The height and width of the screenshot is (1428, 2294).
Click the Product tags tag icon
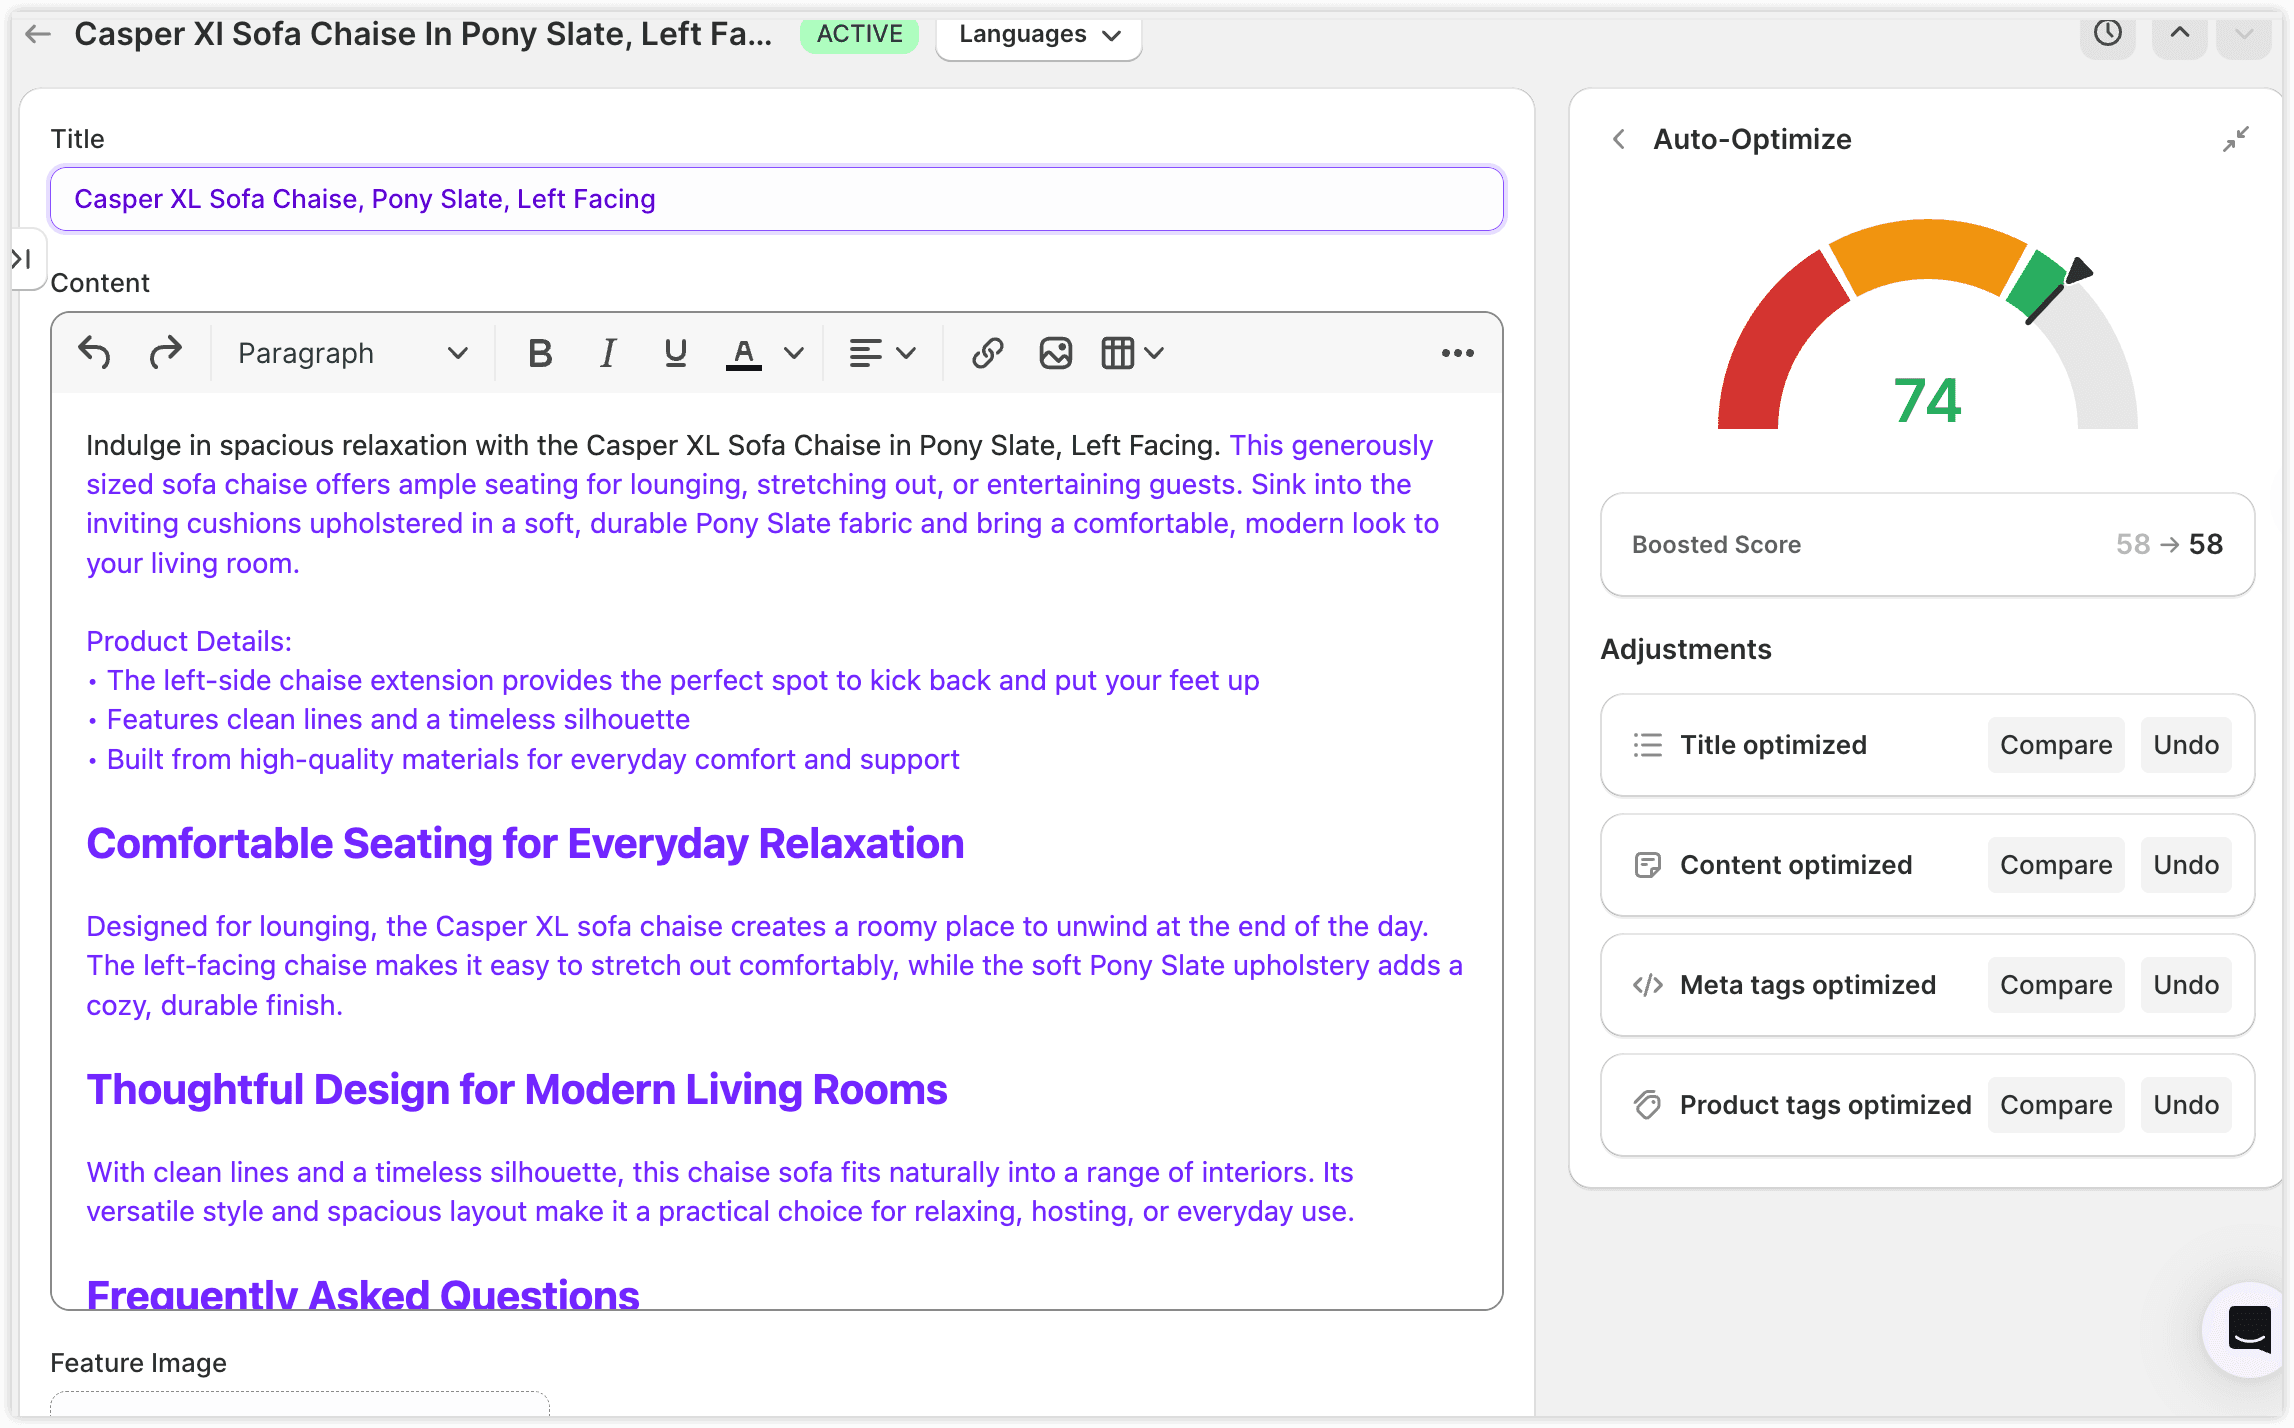click(x=1647, y=1105)
